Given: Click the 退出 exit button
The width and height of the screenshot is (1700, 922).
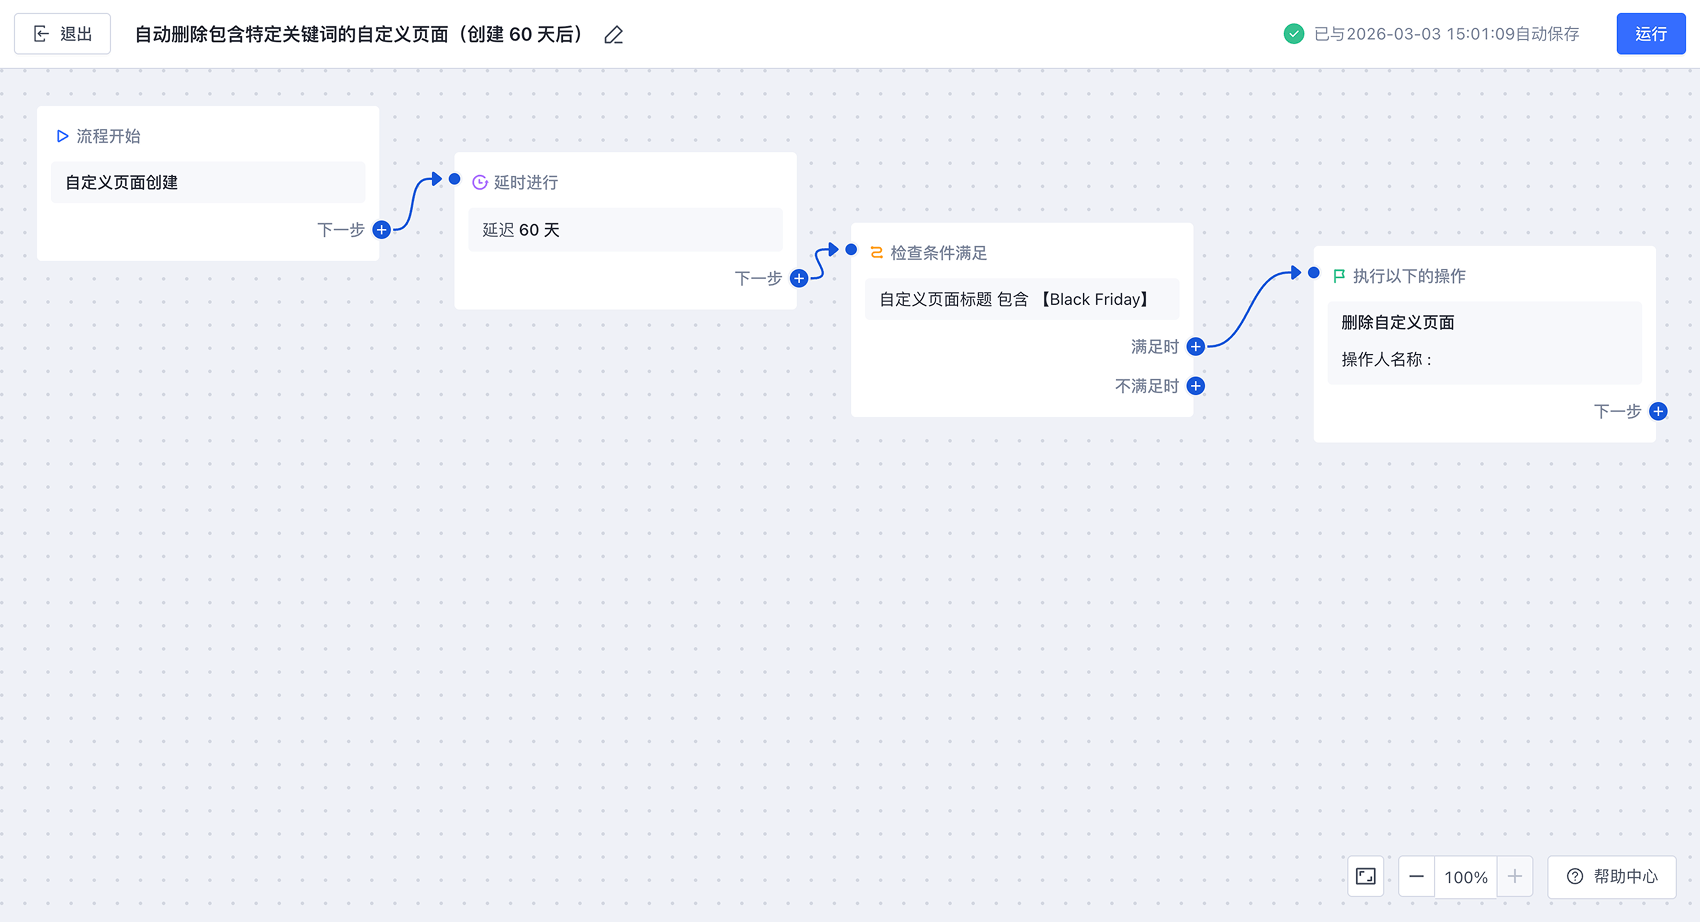Looking at the screenshot, I should coord(62,34).
